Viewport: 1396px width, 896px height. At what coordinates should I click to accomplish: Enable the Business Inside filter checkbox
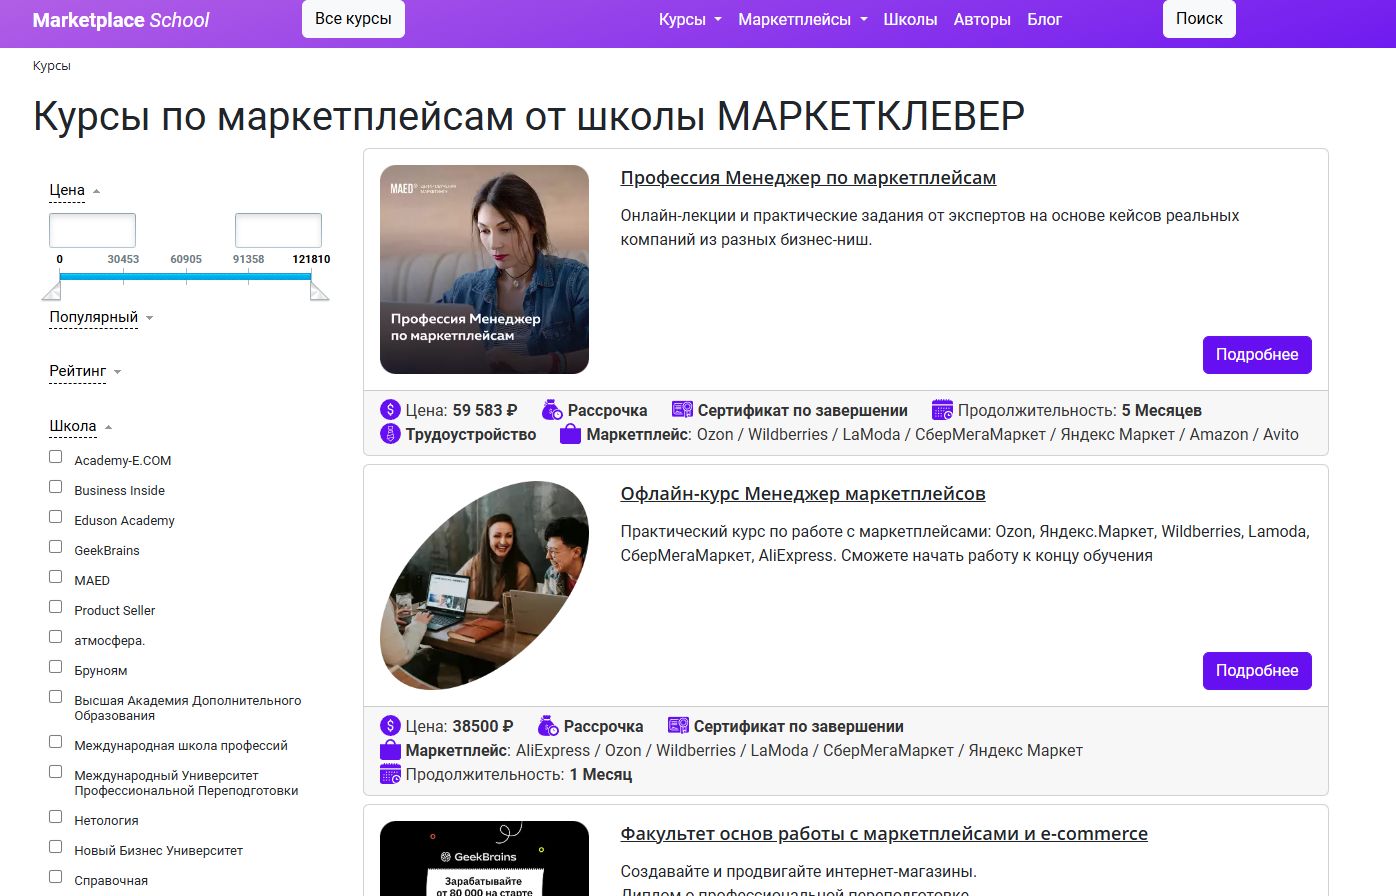pos(56,487)
